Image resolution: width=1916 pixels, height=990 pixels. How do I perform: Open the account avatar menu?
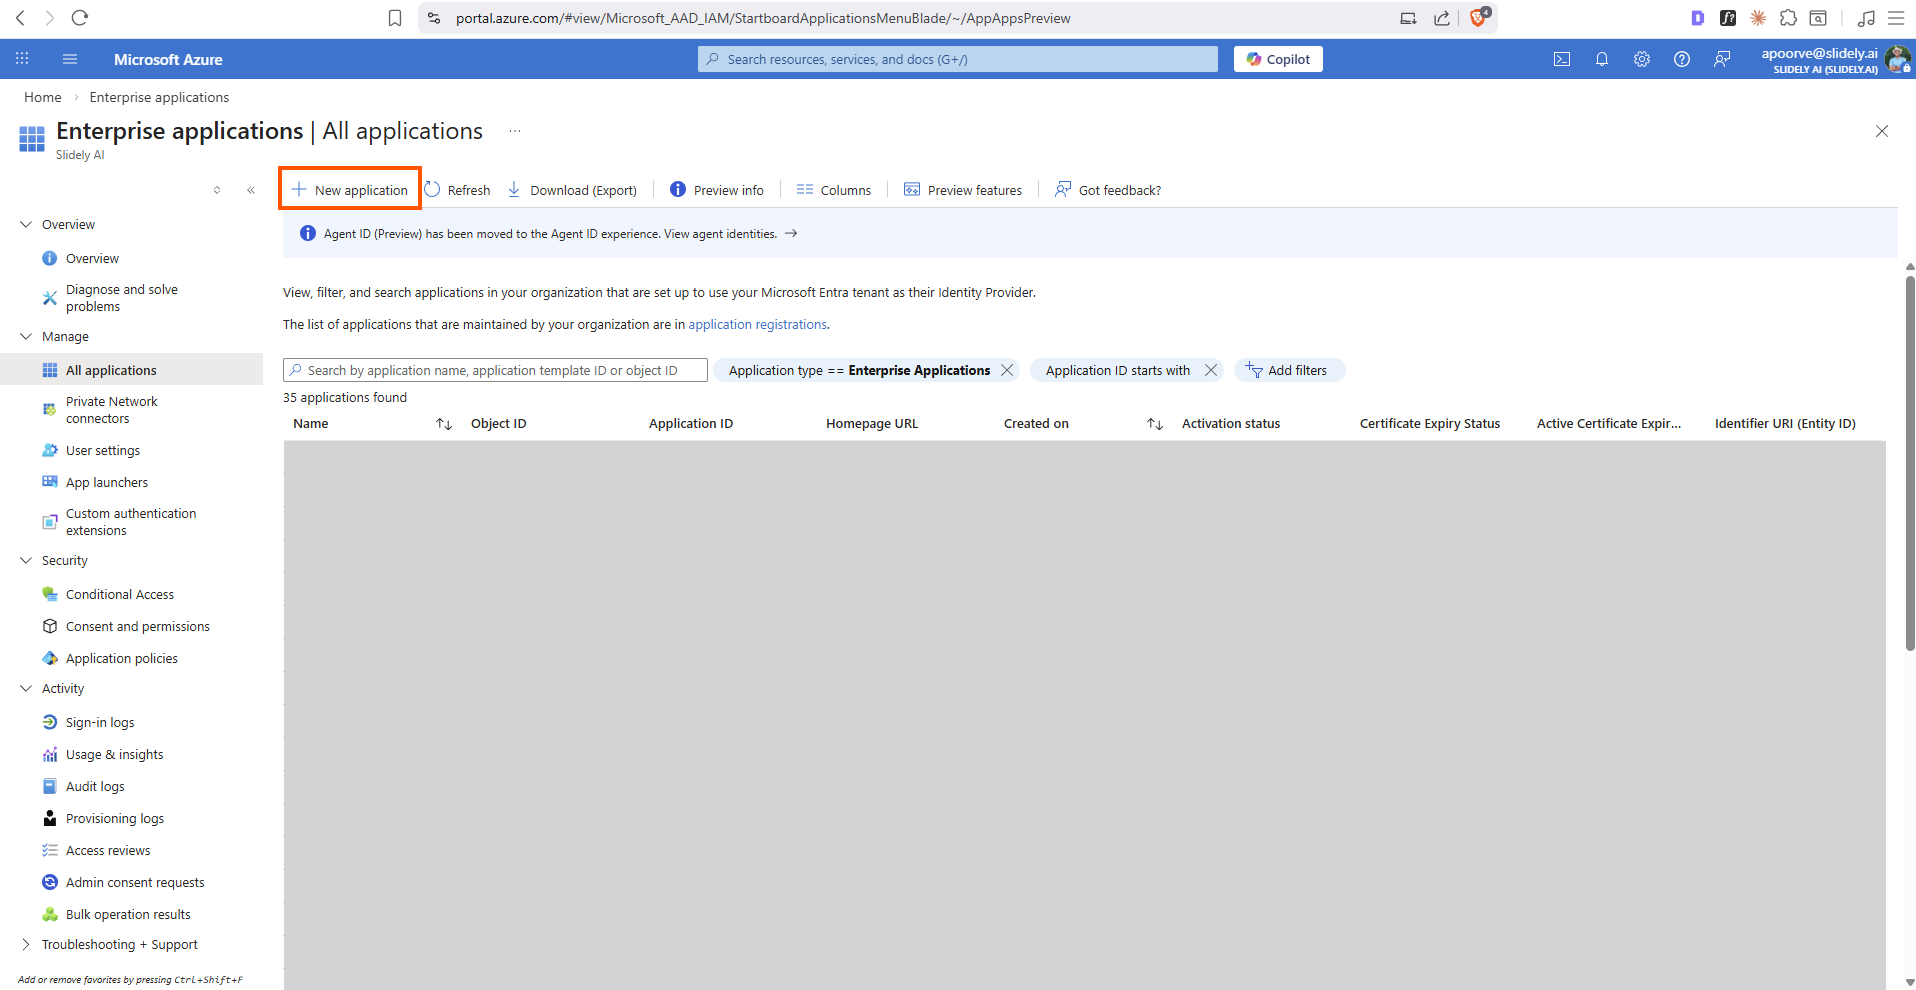pyautogui.click(x=1897, y=60)
